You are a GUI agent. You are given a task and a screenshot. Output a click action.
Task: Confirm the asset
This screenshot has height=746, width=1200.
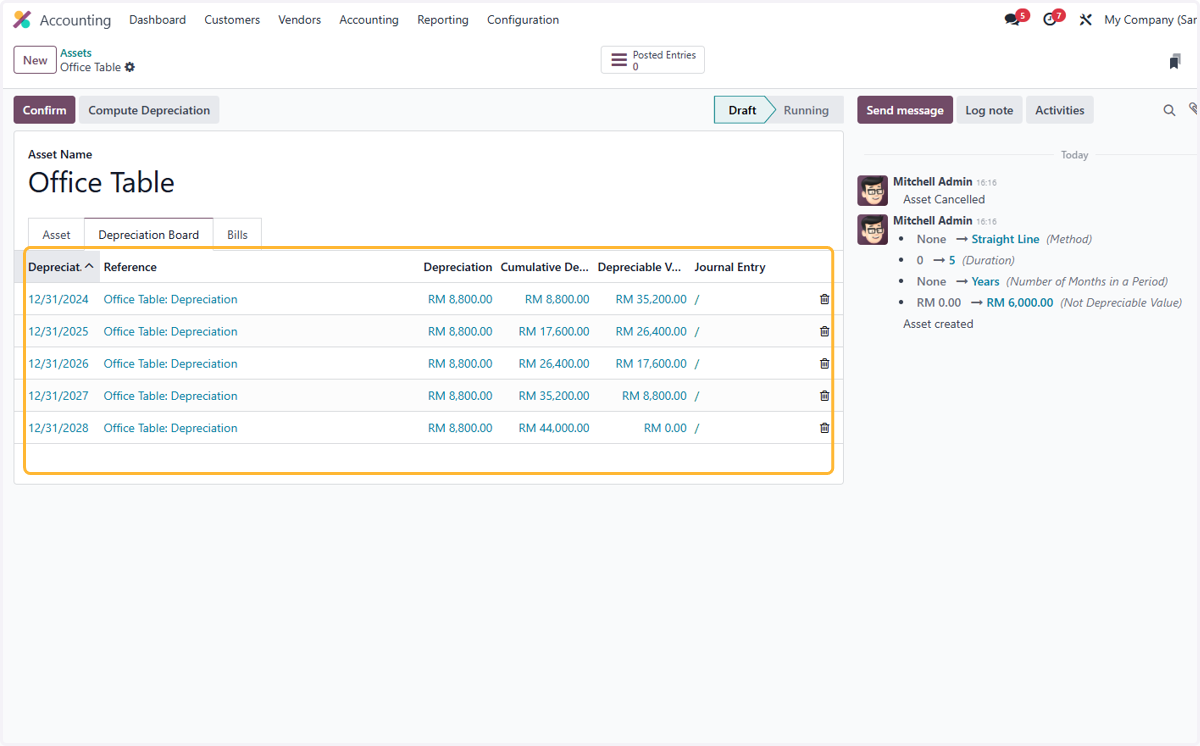(x=44, y=110)
